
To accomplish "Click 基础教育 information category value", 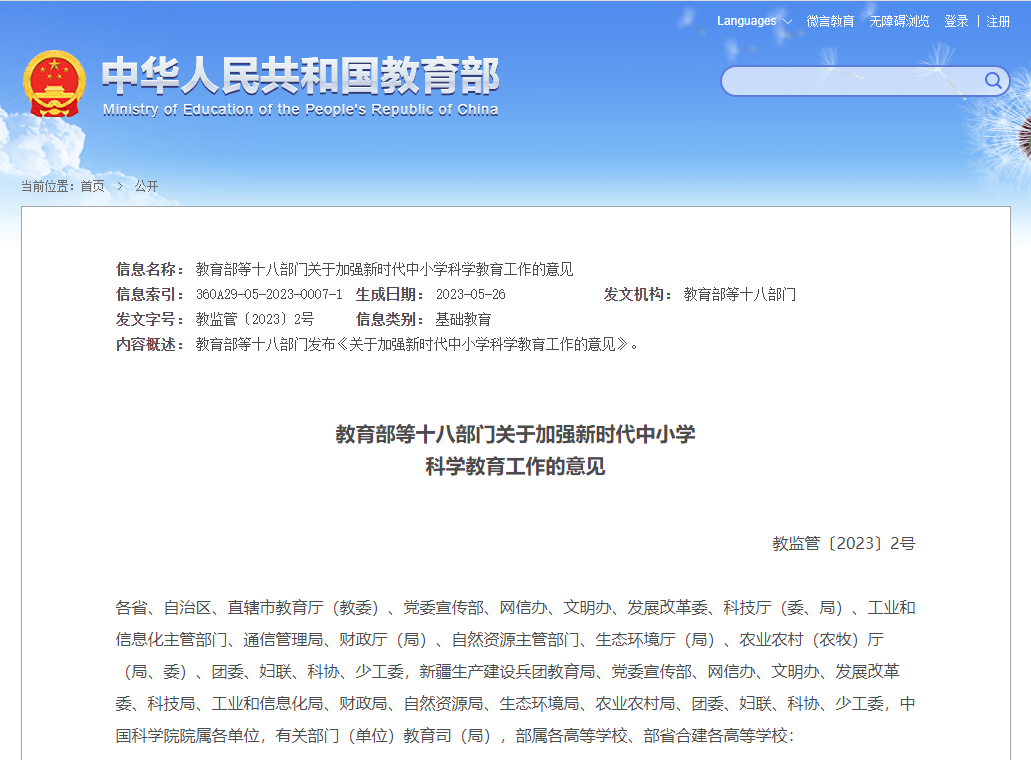I will [x=463, y=319].
